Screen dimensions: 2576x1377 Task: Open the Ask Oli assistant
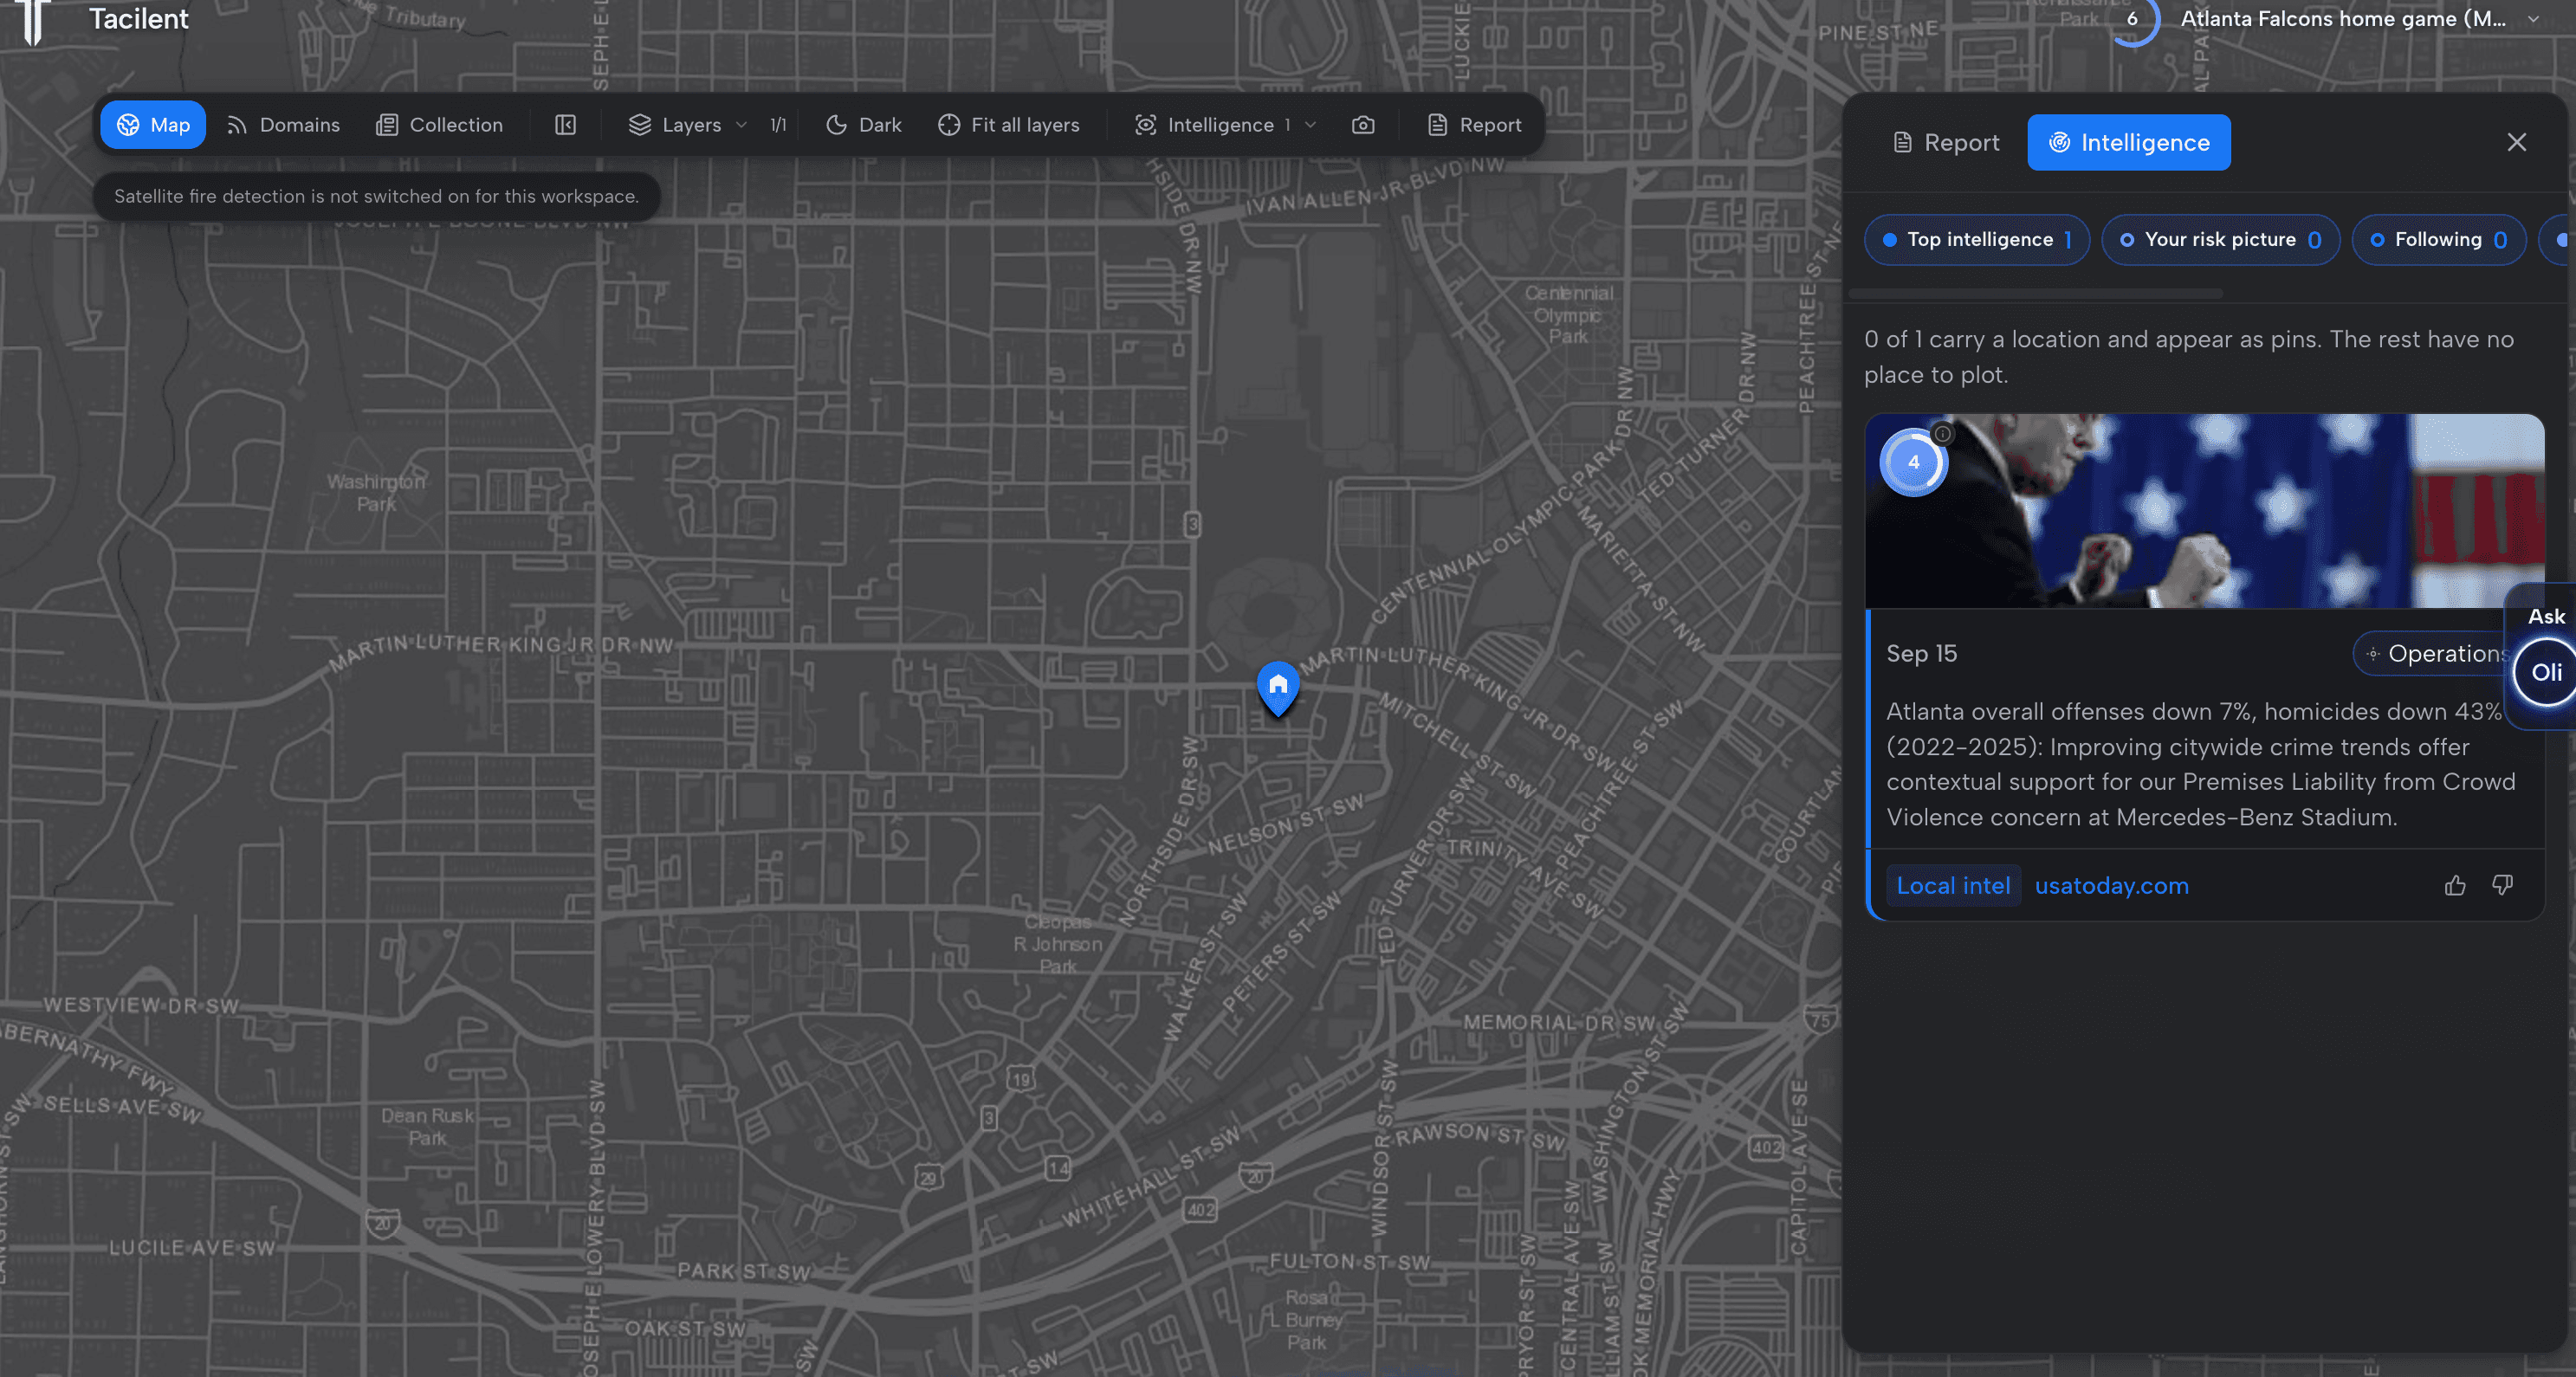coord(2546,672)
